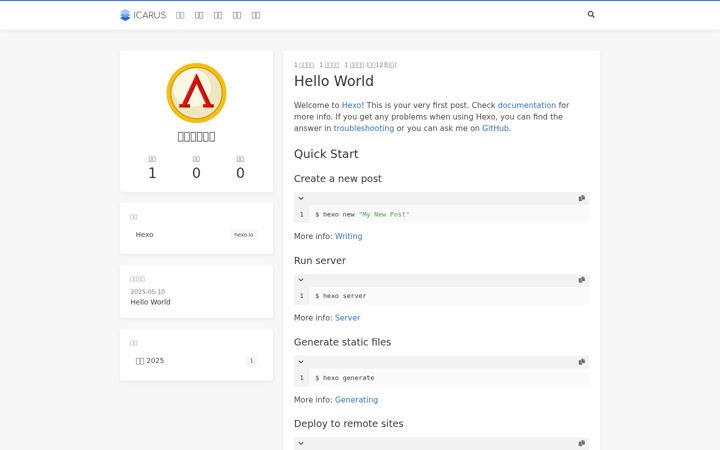Click the 2025-05-10 date in sidebar
The height and width of the screenshot is (450, 720).
147,292
